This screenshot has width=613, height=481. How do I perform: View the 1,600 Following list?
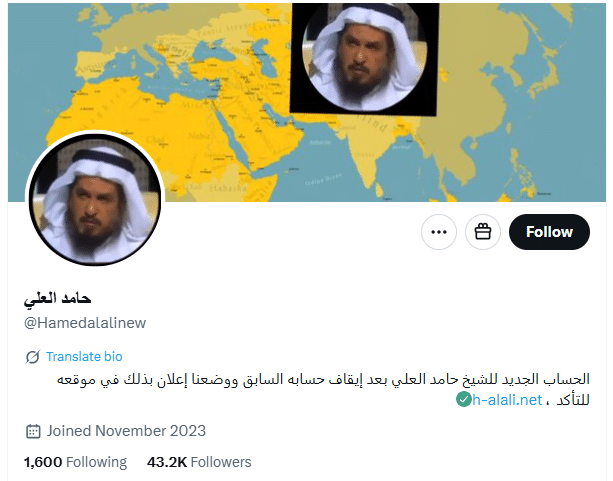(75, 462)
